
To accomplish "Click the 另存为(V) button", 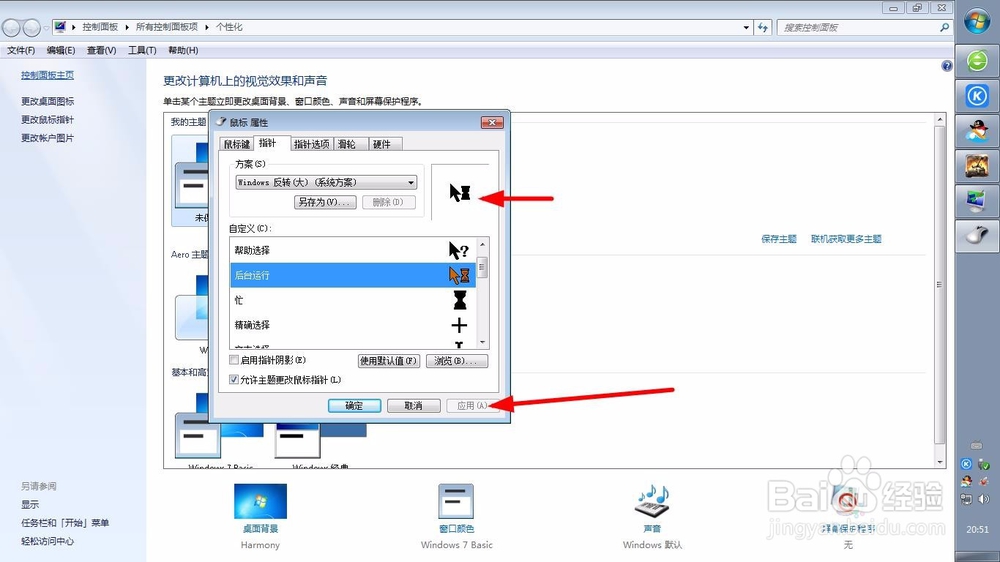I will click(325, 202).
